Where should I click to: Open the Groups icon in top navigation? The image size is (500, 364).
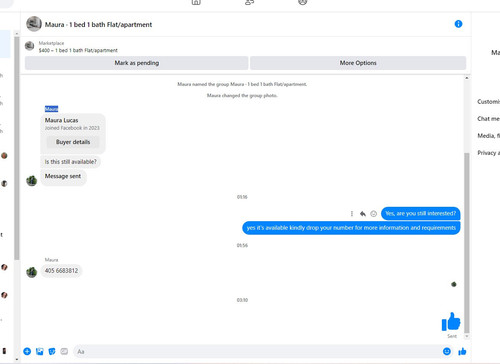click(302, 2)
